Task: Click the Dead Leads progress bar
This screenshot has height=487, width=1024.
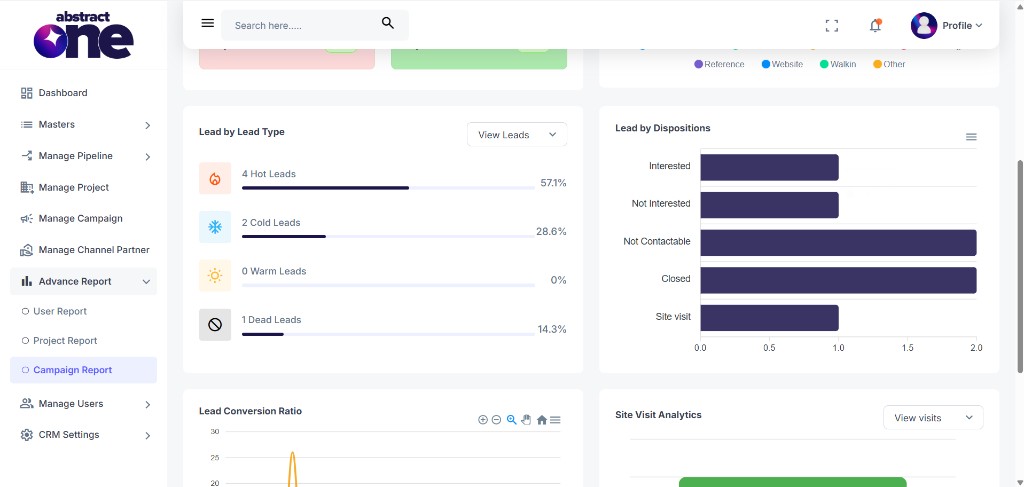Action: pyautogui.click(x=388, y=334)
